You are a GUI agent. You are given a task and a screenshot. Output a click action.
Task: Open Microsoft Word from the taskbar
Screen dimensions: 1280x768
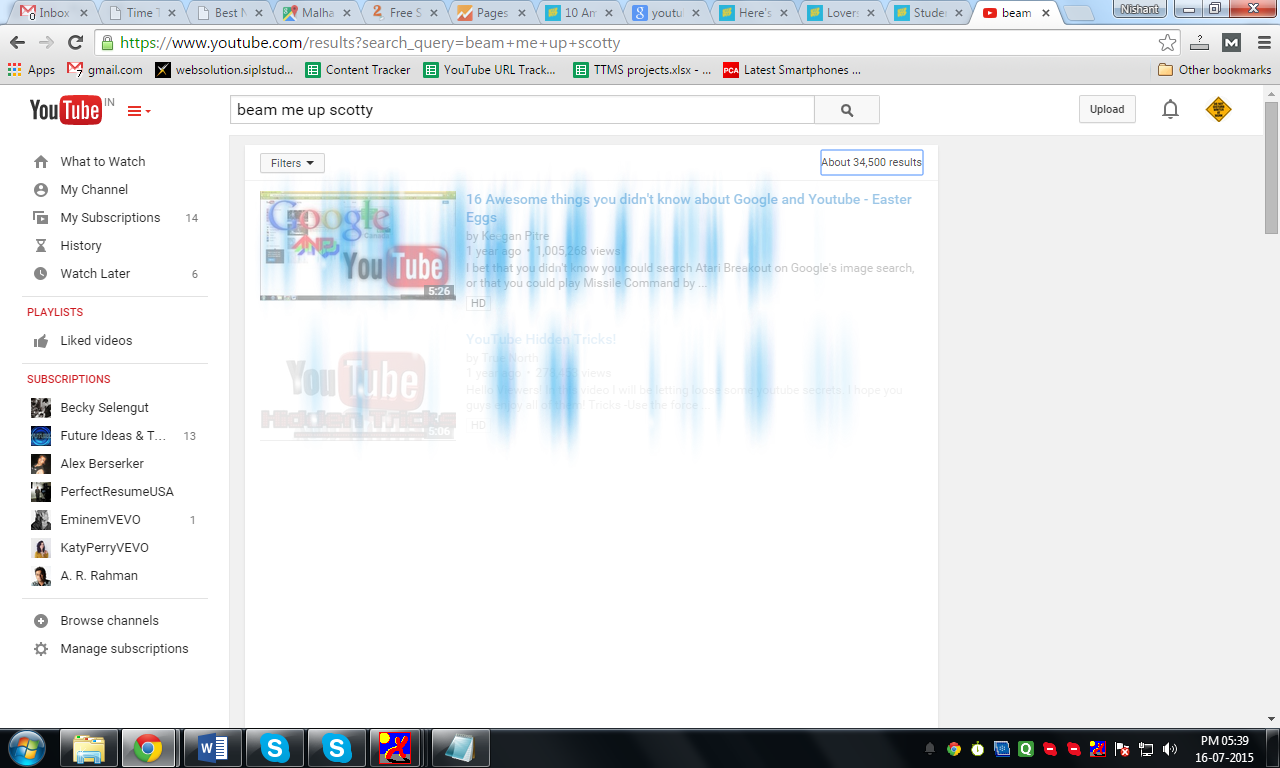click(213, 748)
